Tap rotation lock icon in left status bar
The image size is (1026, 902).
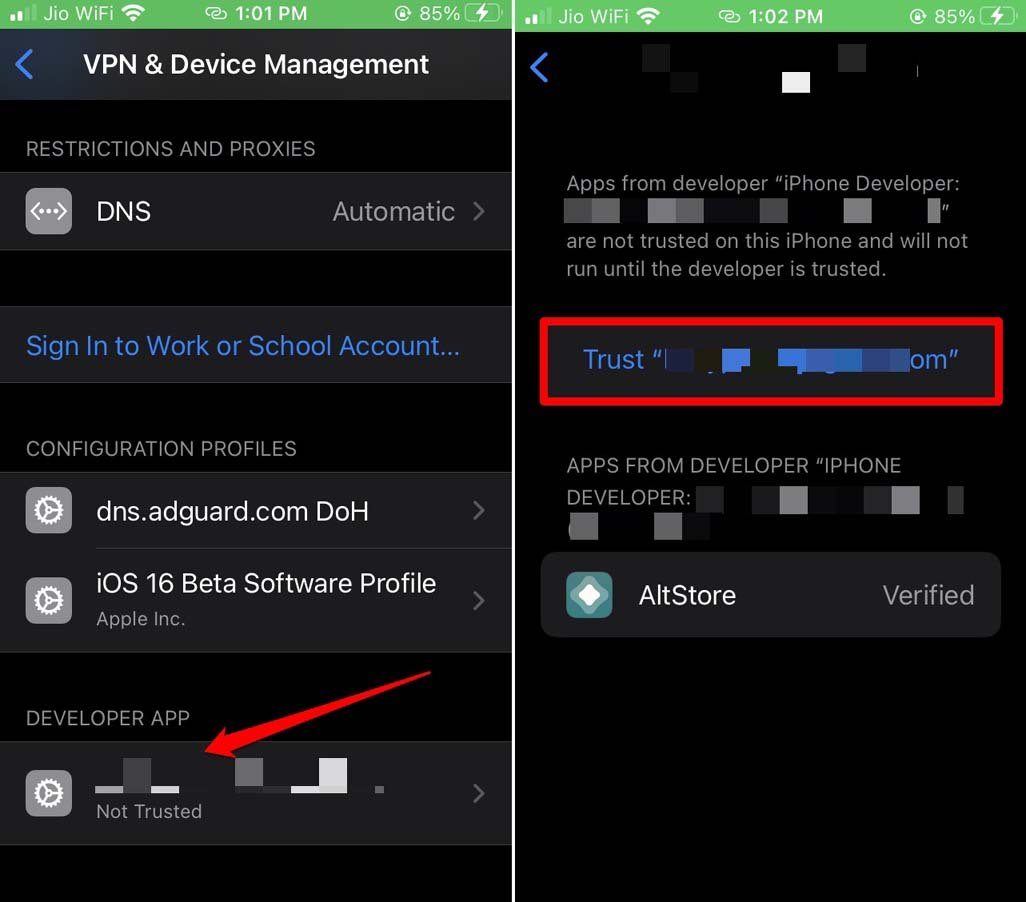coord(403,13)
